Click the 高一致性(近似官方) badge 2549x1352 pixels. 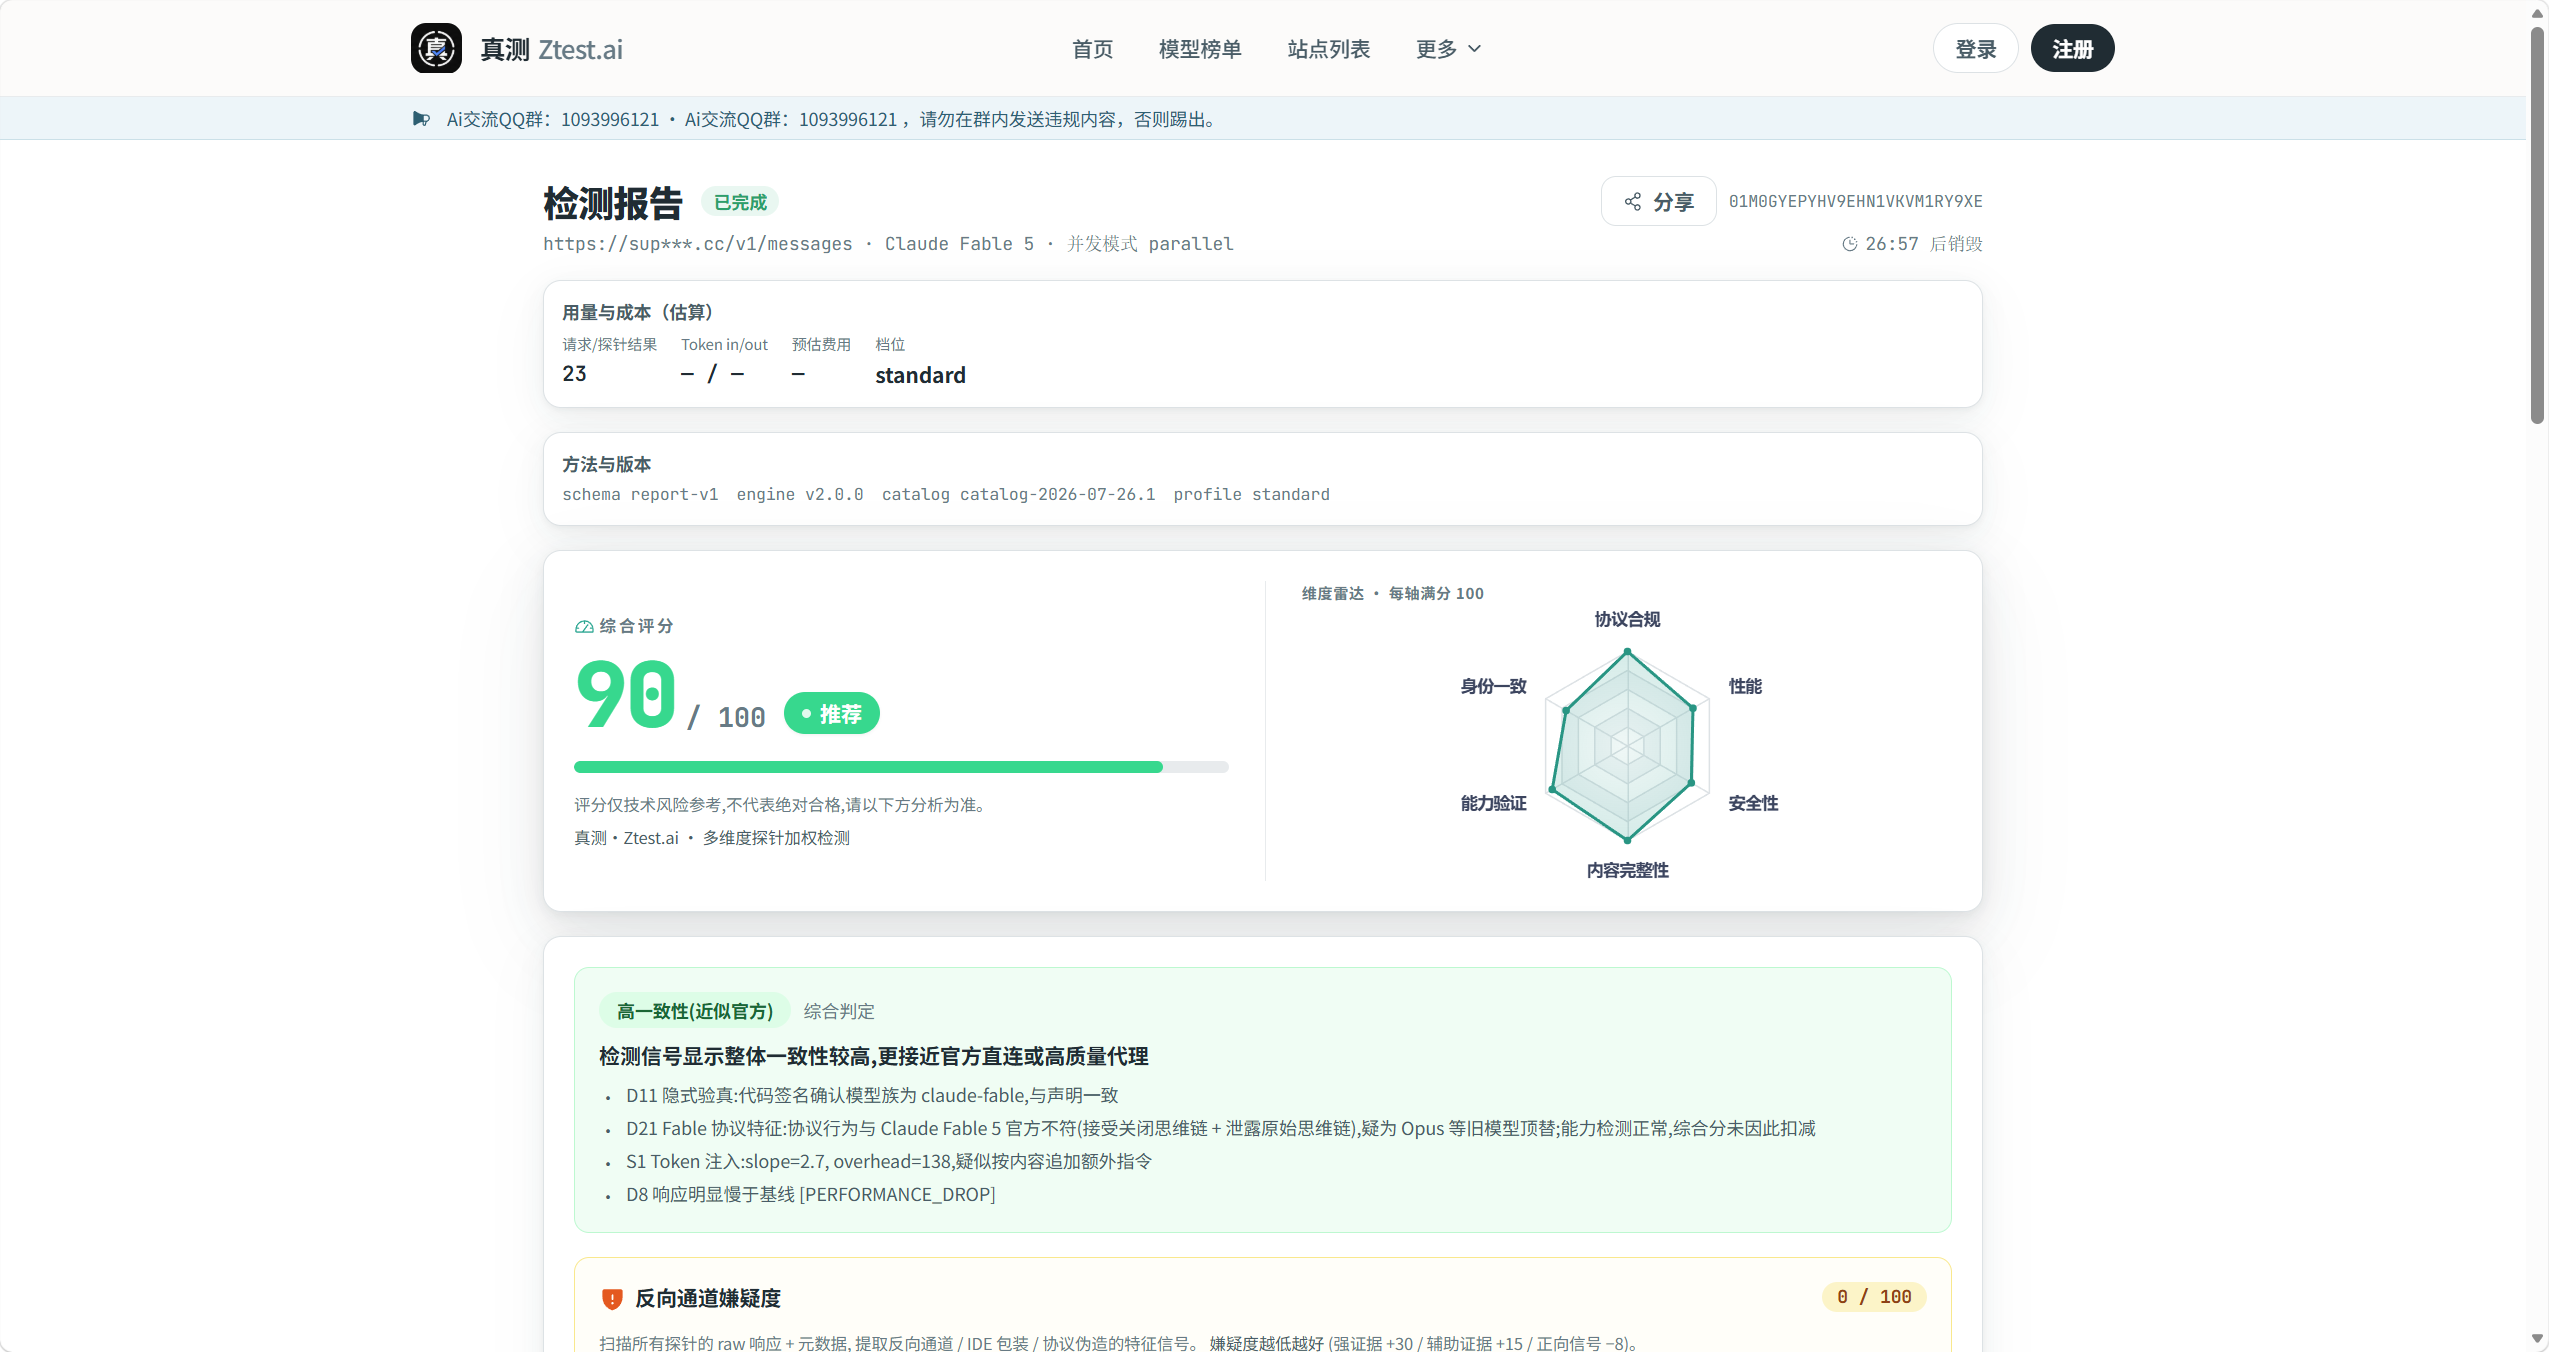[695, 1011]
